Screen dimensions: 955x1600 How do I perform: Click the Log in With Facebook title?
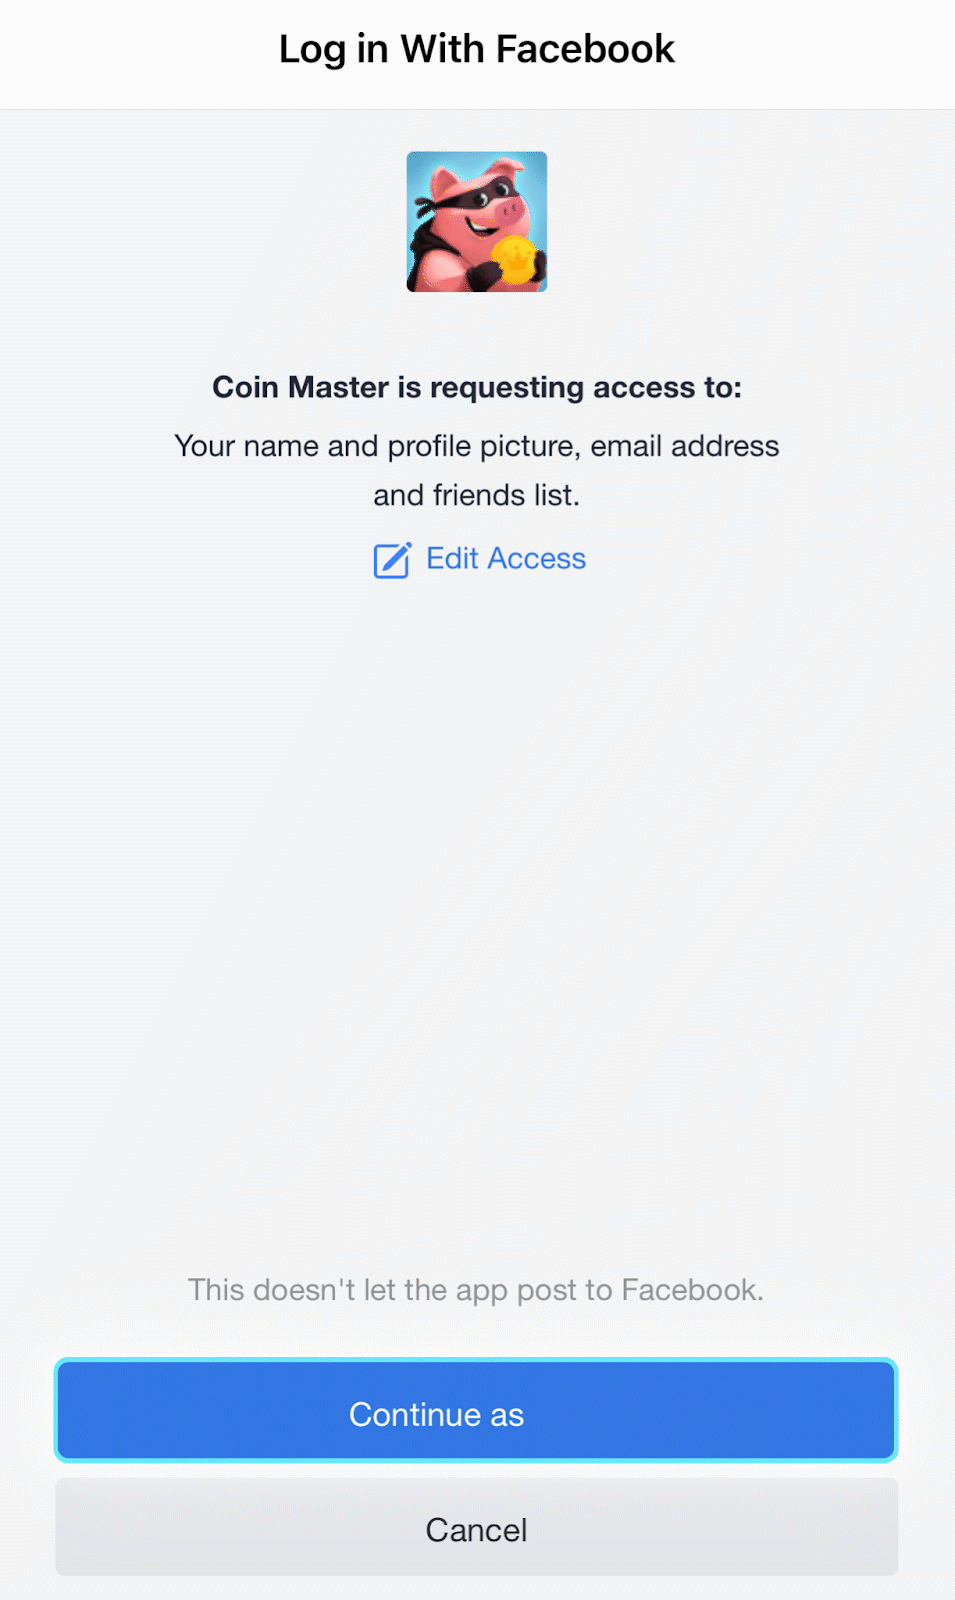pyautogui.click(x=477, y=49)
